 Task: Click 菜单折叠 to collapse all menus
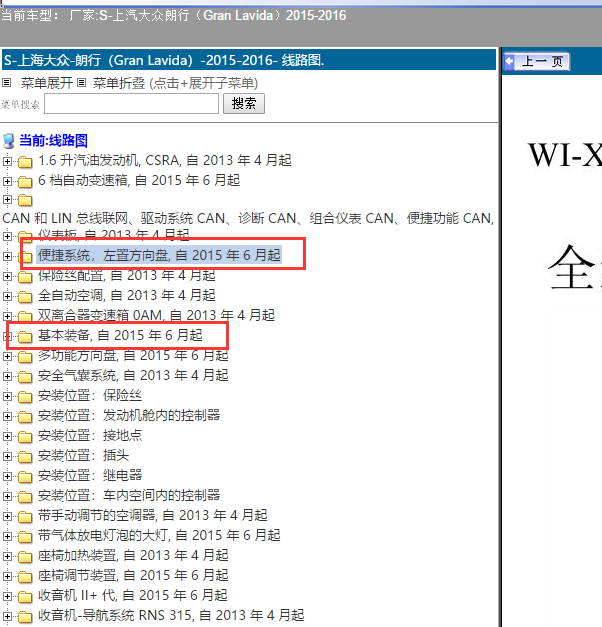click(119, 83)
